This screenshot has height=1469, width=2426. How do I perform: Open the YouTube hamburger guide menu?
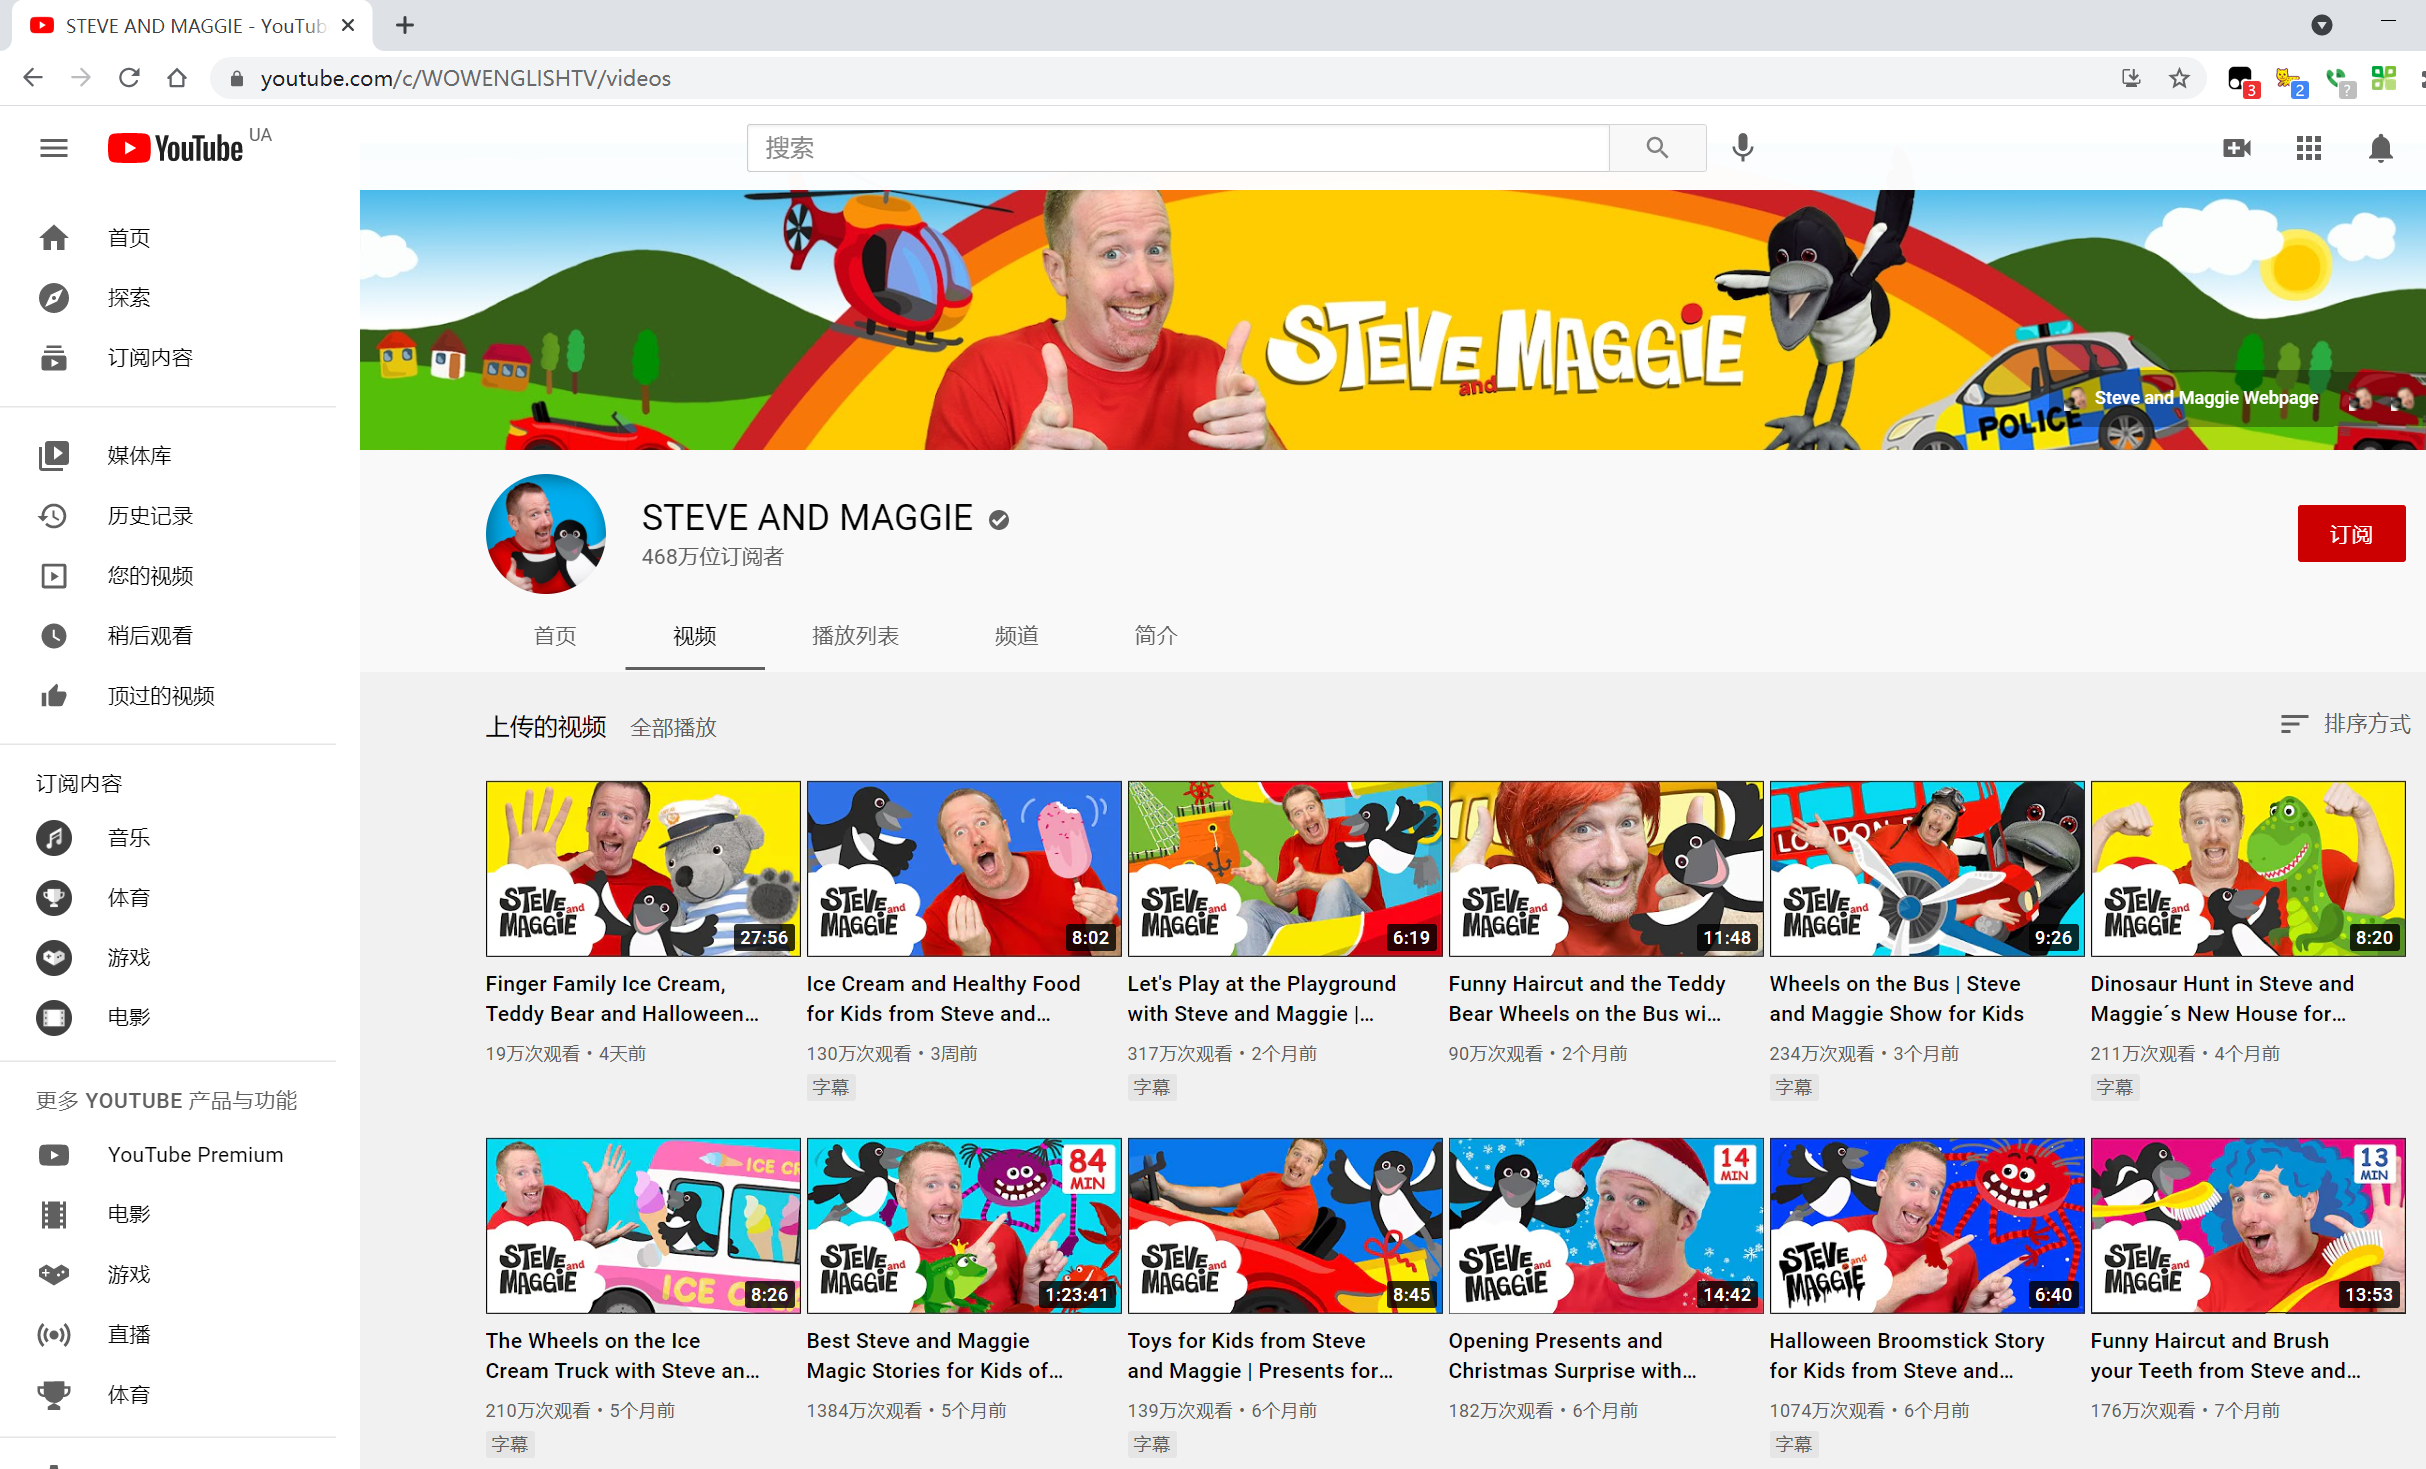pos(54,148)
